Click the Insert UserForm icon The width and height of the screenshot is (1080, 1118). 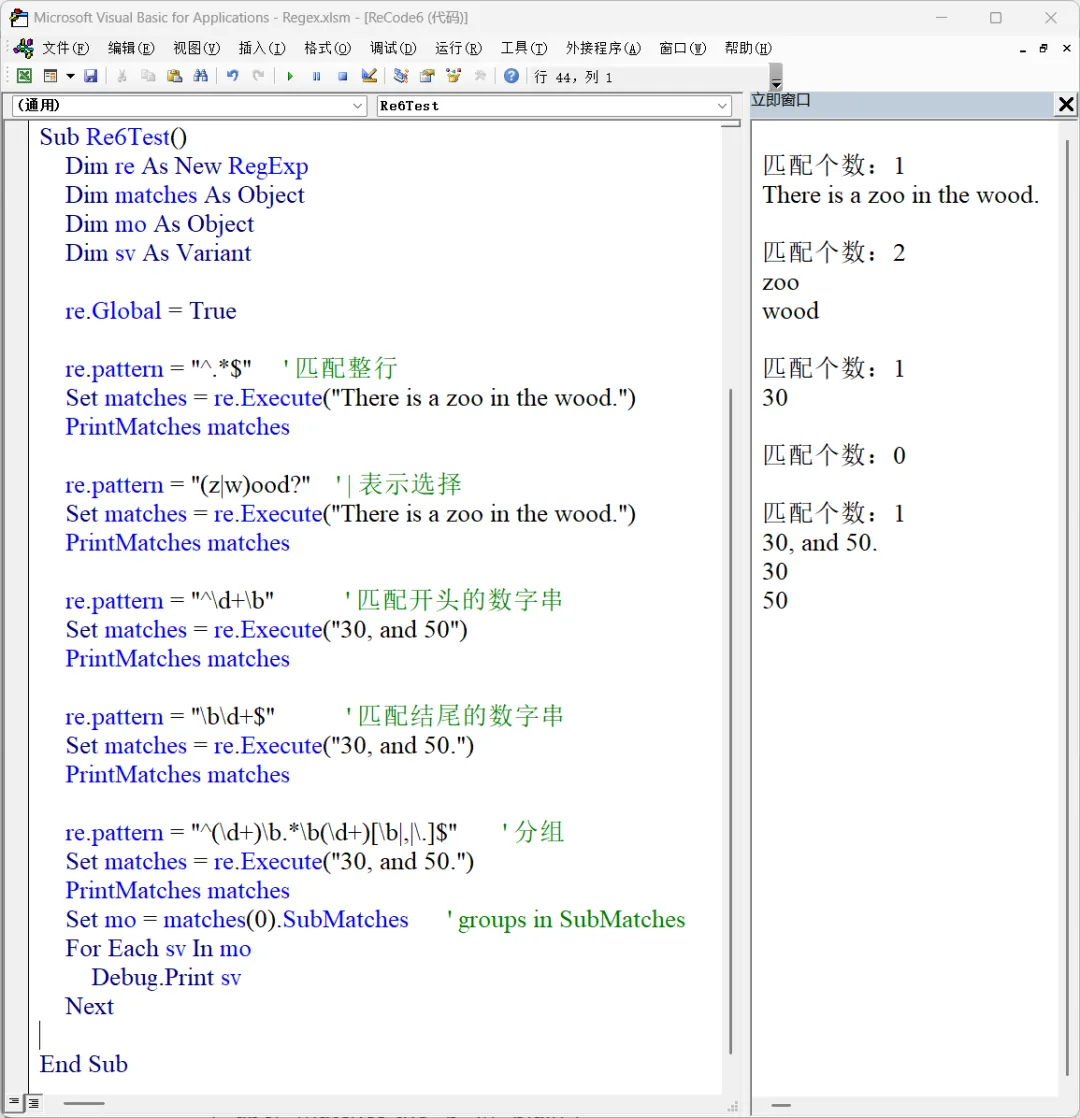click(x=51, y=76)
